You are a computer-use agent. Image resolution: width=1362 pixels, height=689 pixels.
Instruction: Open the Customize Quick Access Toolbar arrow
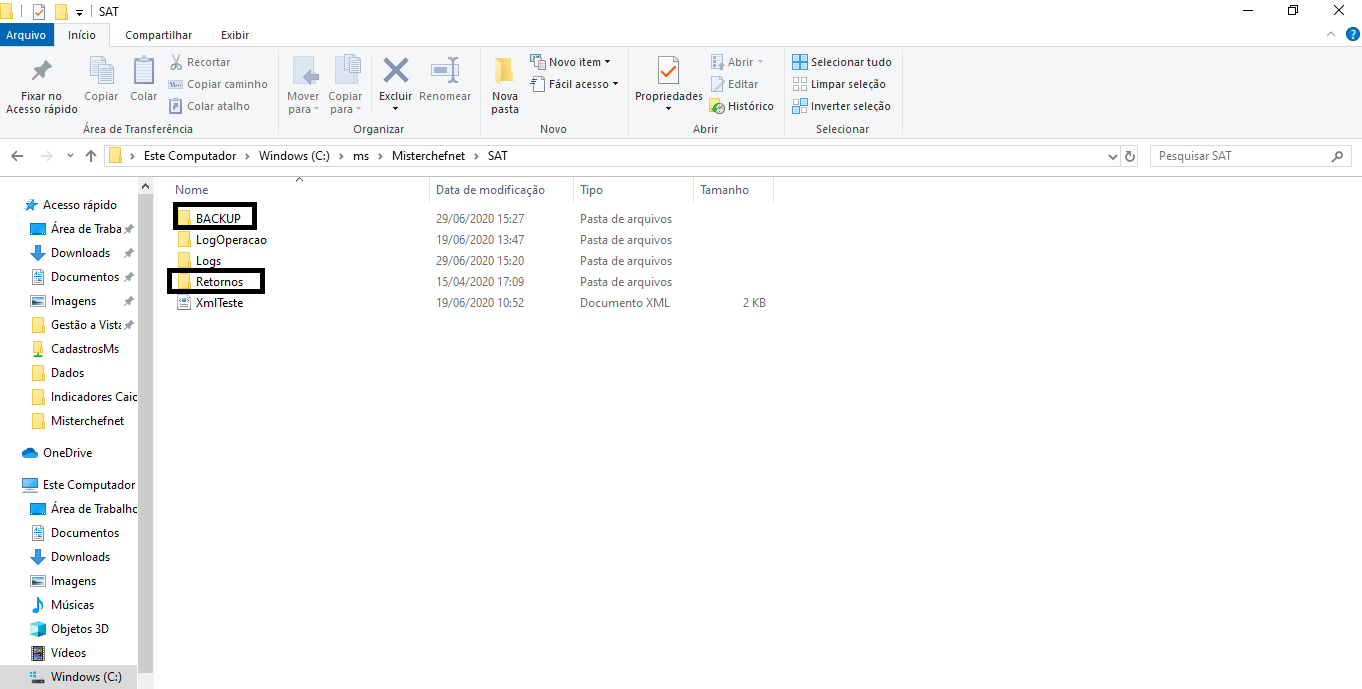pos(79,11)
